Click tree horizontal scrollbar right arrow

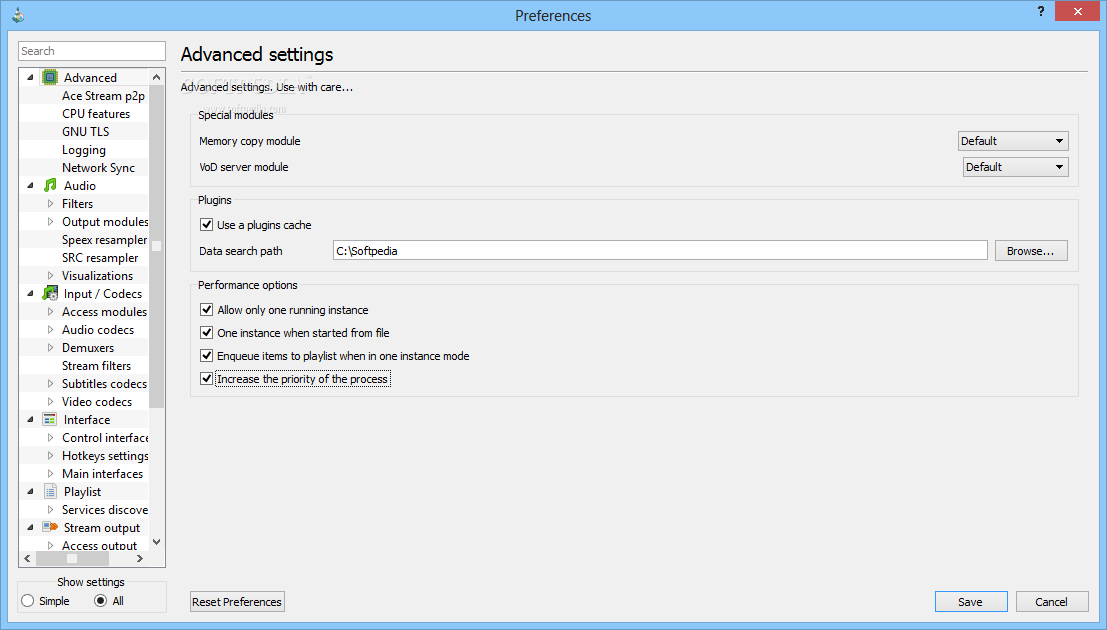coord(140,559)
